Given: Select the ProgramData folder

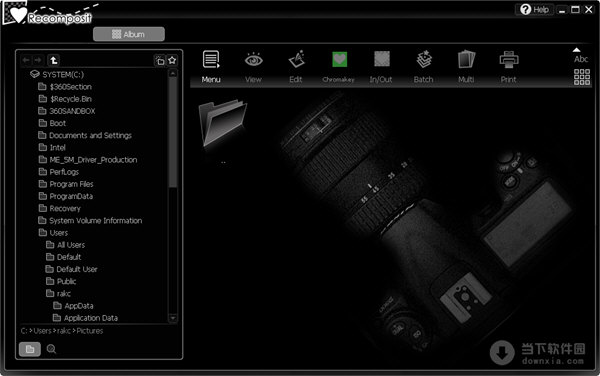Looking at the screenshot, I should (x=65, y=196).
